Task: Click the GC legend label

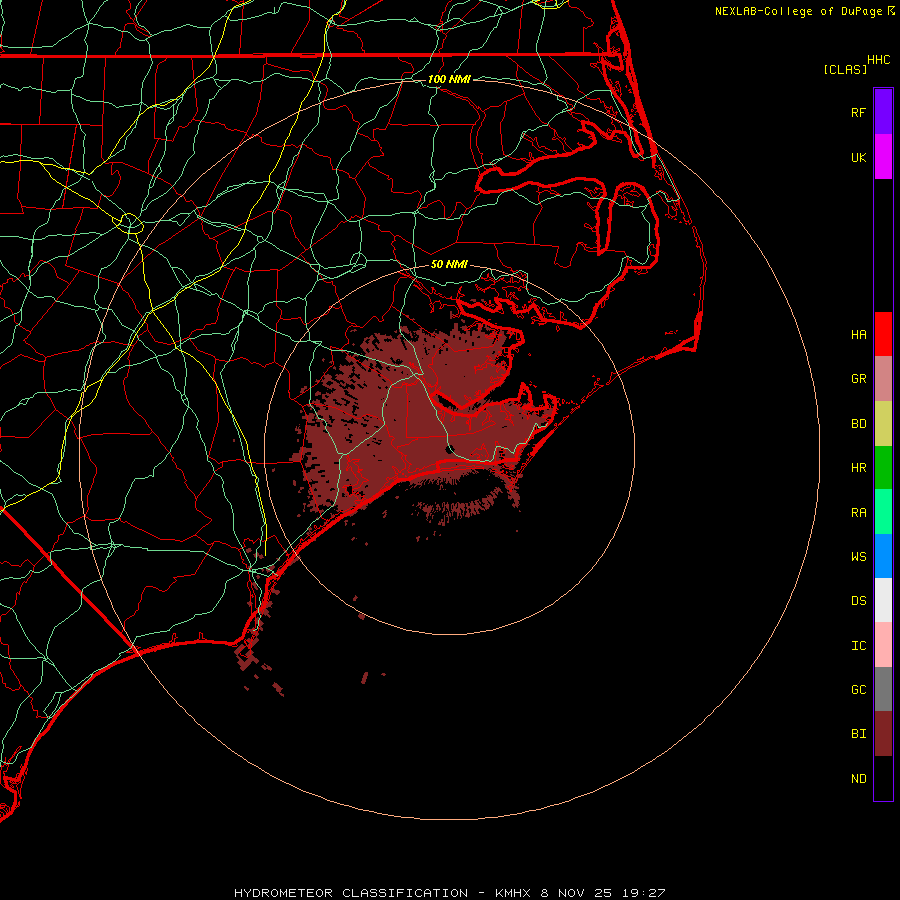Action: click(x=859, y=690)
